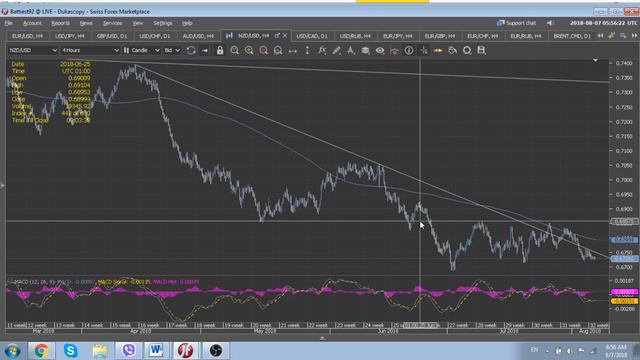Image resolution: width=640 pixels, height=360 pixels.
Task: Click the vertical double-arrow scale icon
Action: click(307, 50)
